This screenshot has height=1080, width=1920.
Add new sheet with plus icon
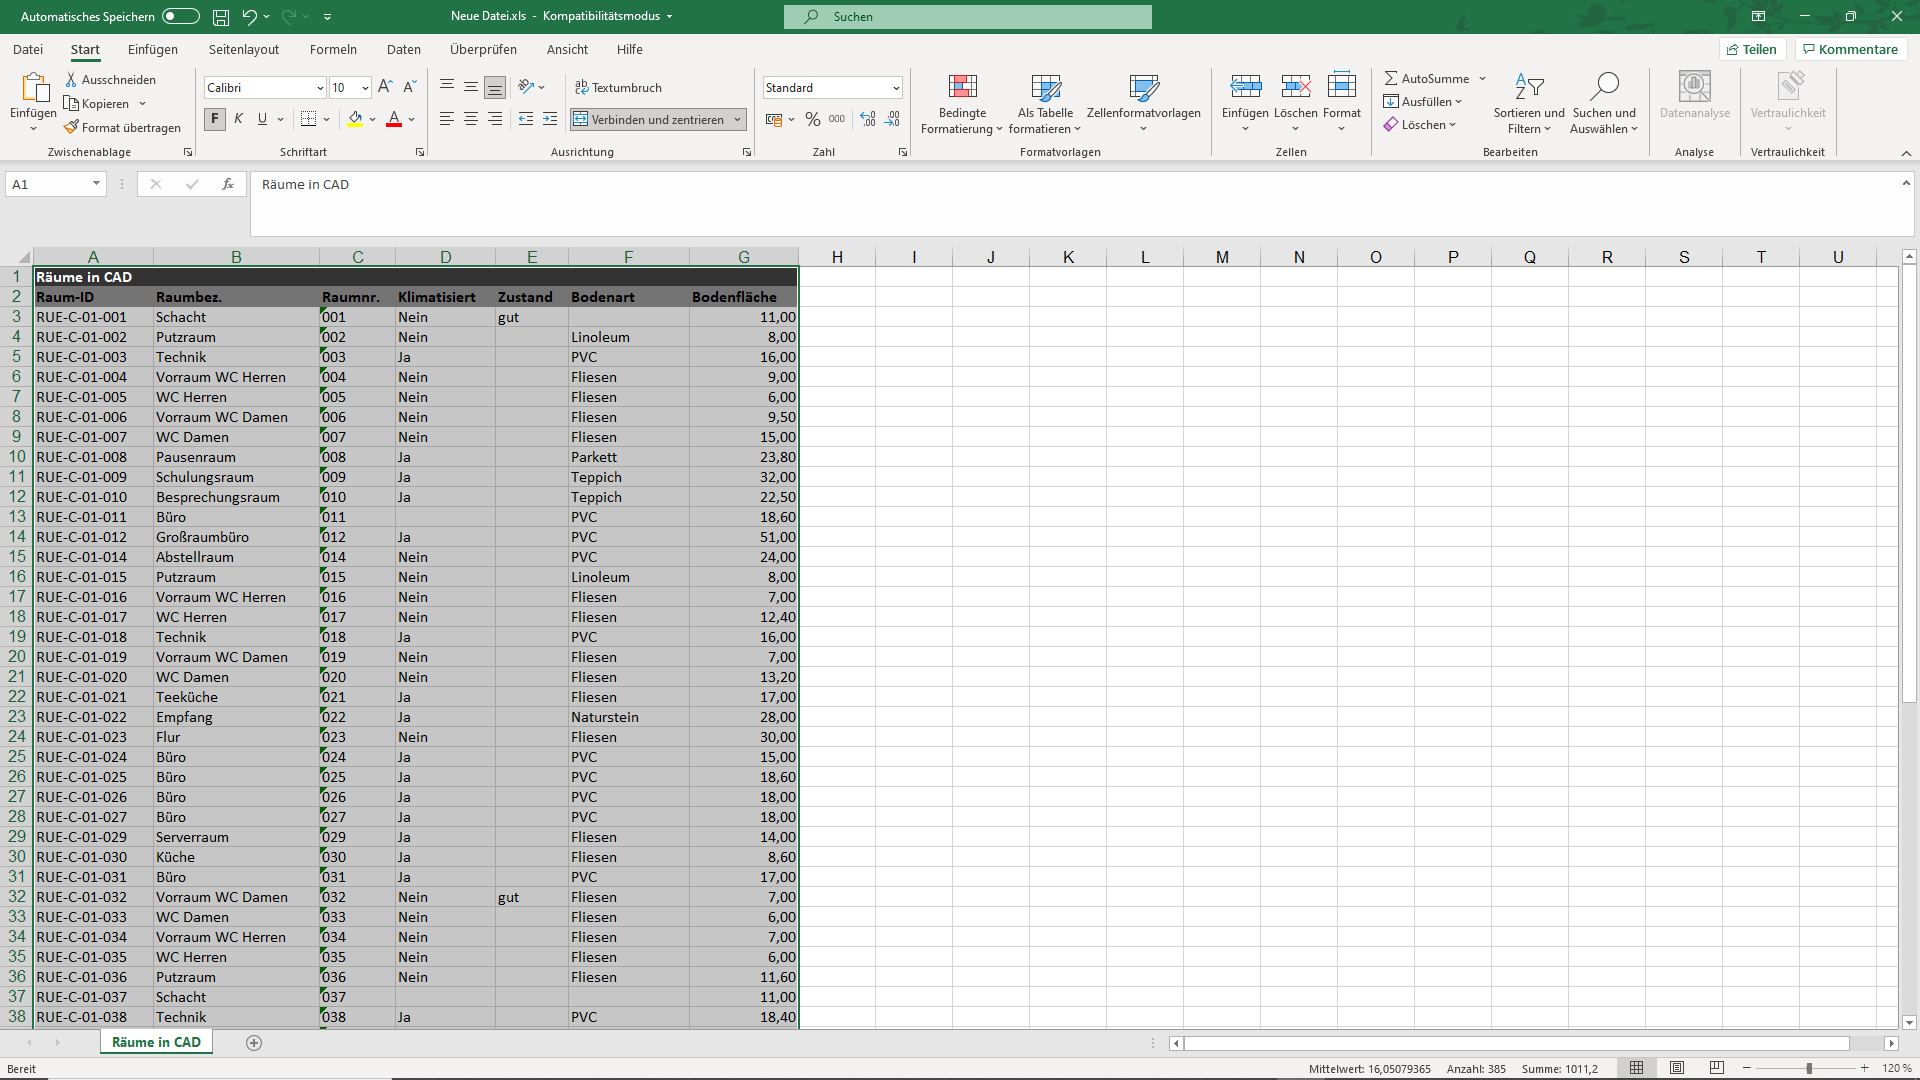[x=254, y=1043]
